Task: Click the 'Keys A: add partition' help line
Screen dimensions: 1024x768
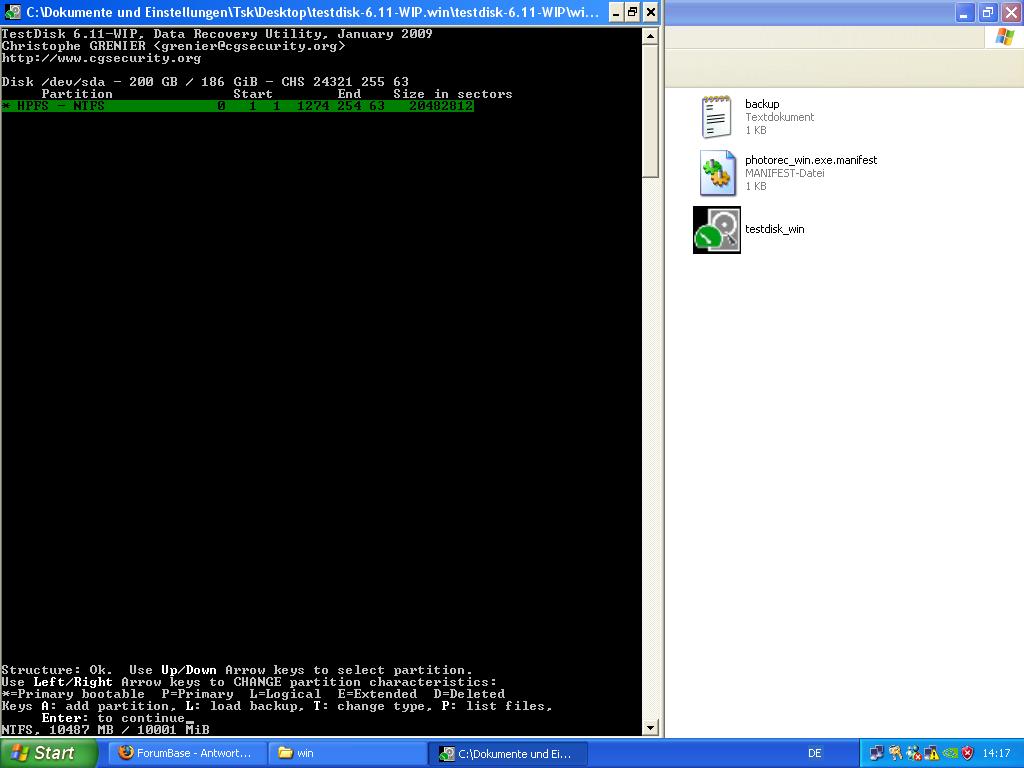Action: click(277, 706)
